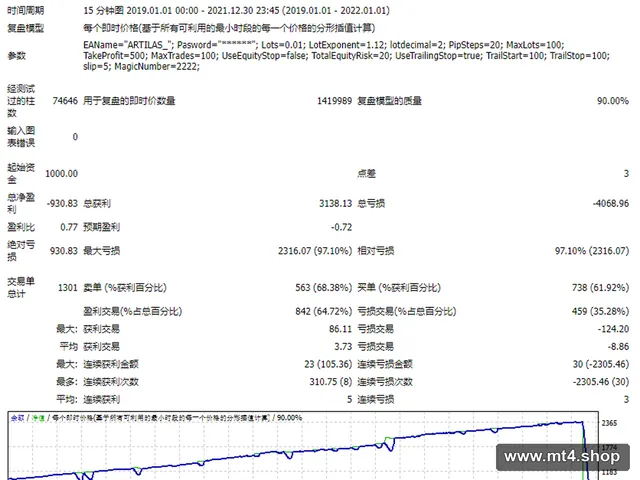
Task: Select loss trades value 459 (35.28%)
Action: coord(600,311)
